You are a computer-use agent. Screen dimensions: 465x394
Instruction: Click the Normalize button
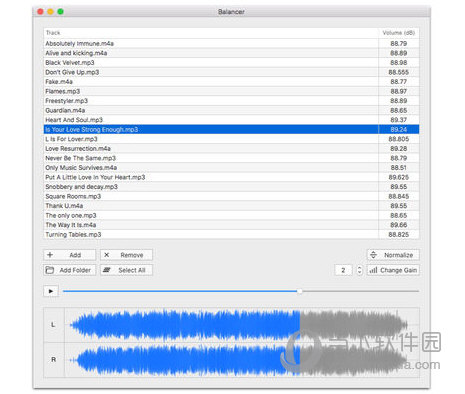pos(393,255)
